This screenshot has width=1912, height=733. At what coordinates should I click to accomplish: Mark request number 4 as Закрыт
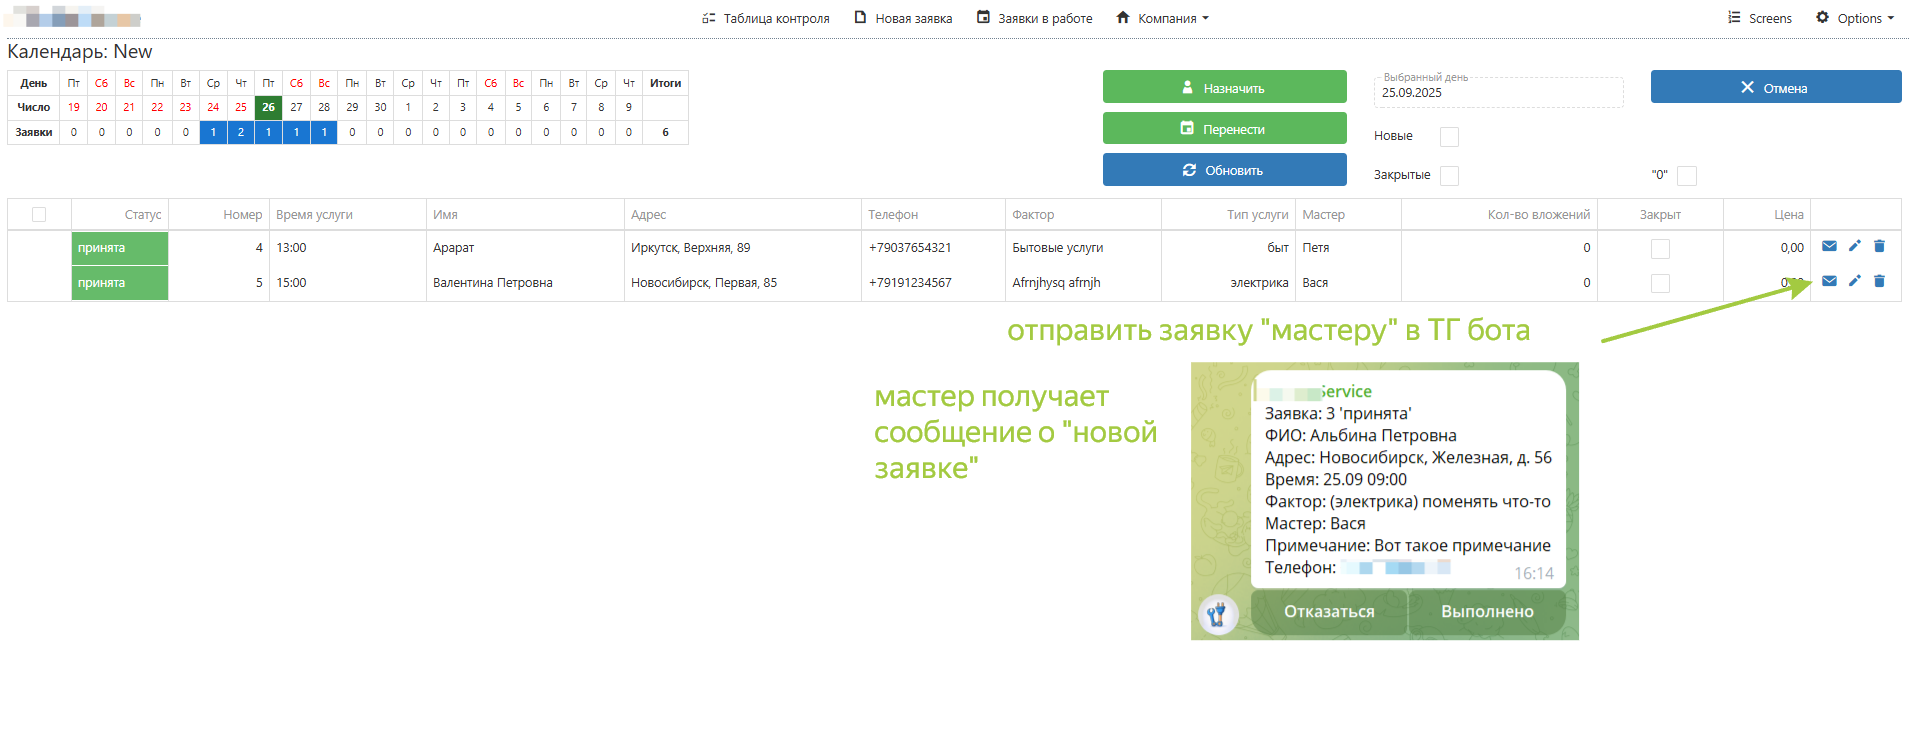[x=1660, y=248]
